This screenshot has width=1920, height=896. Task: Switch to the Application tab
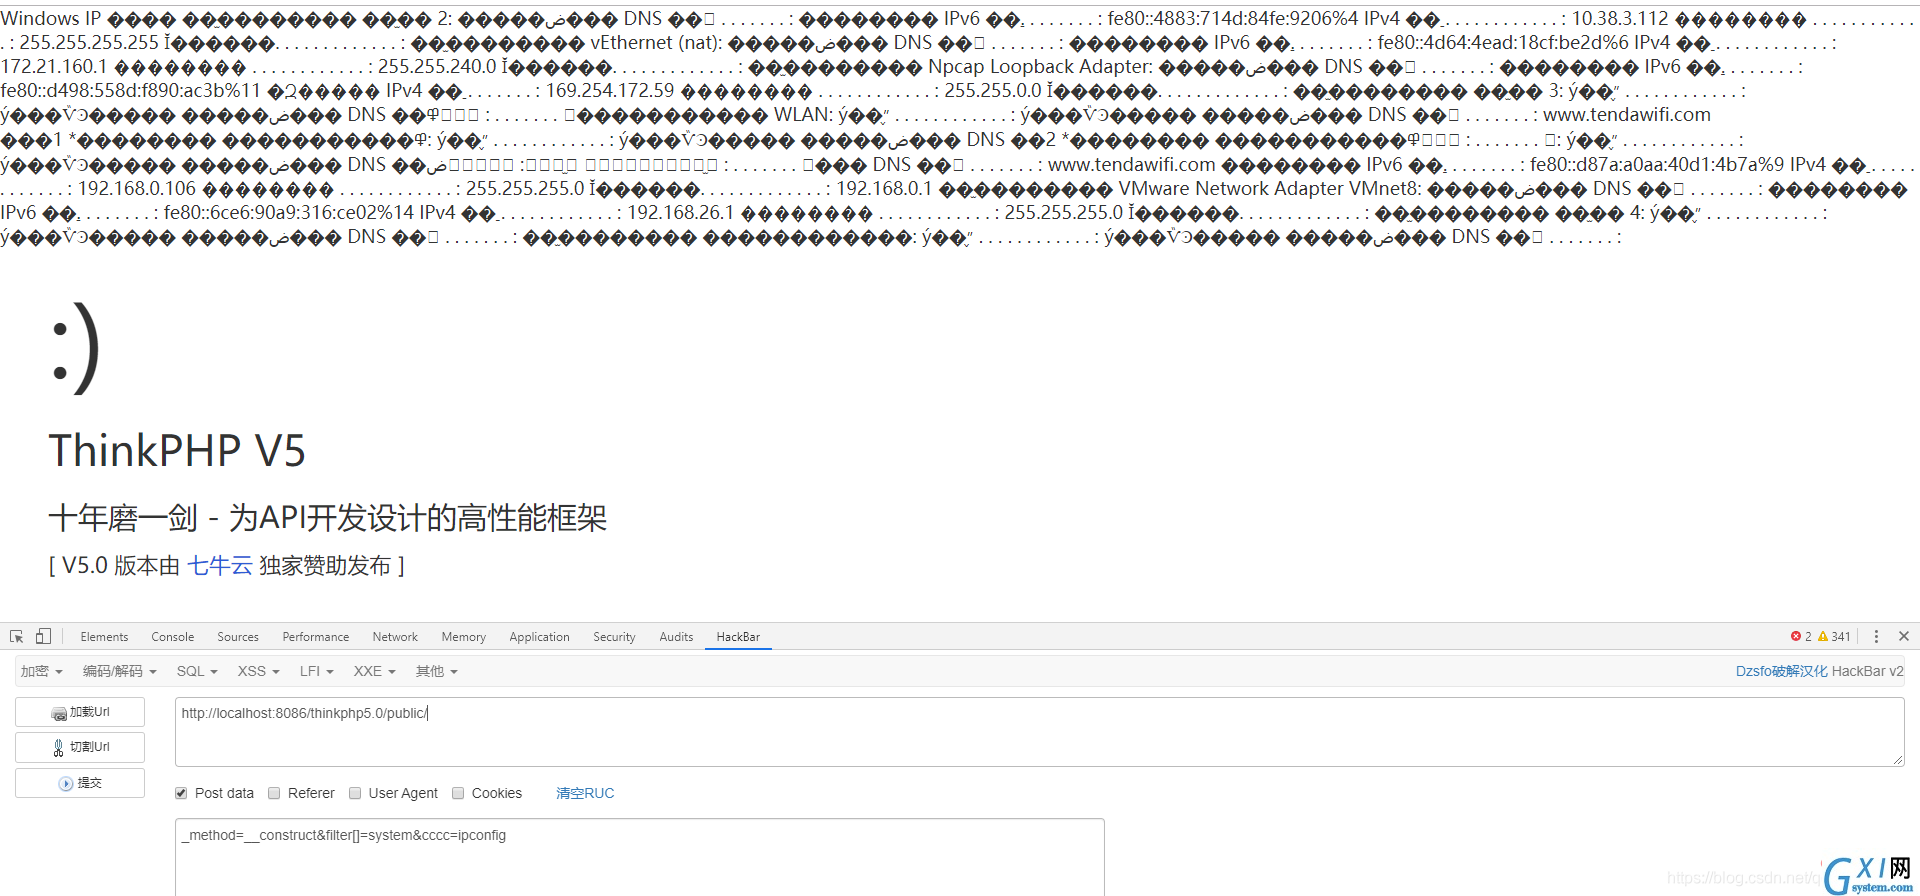(x=539, y=637)
